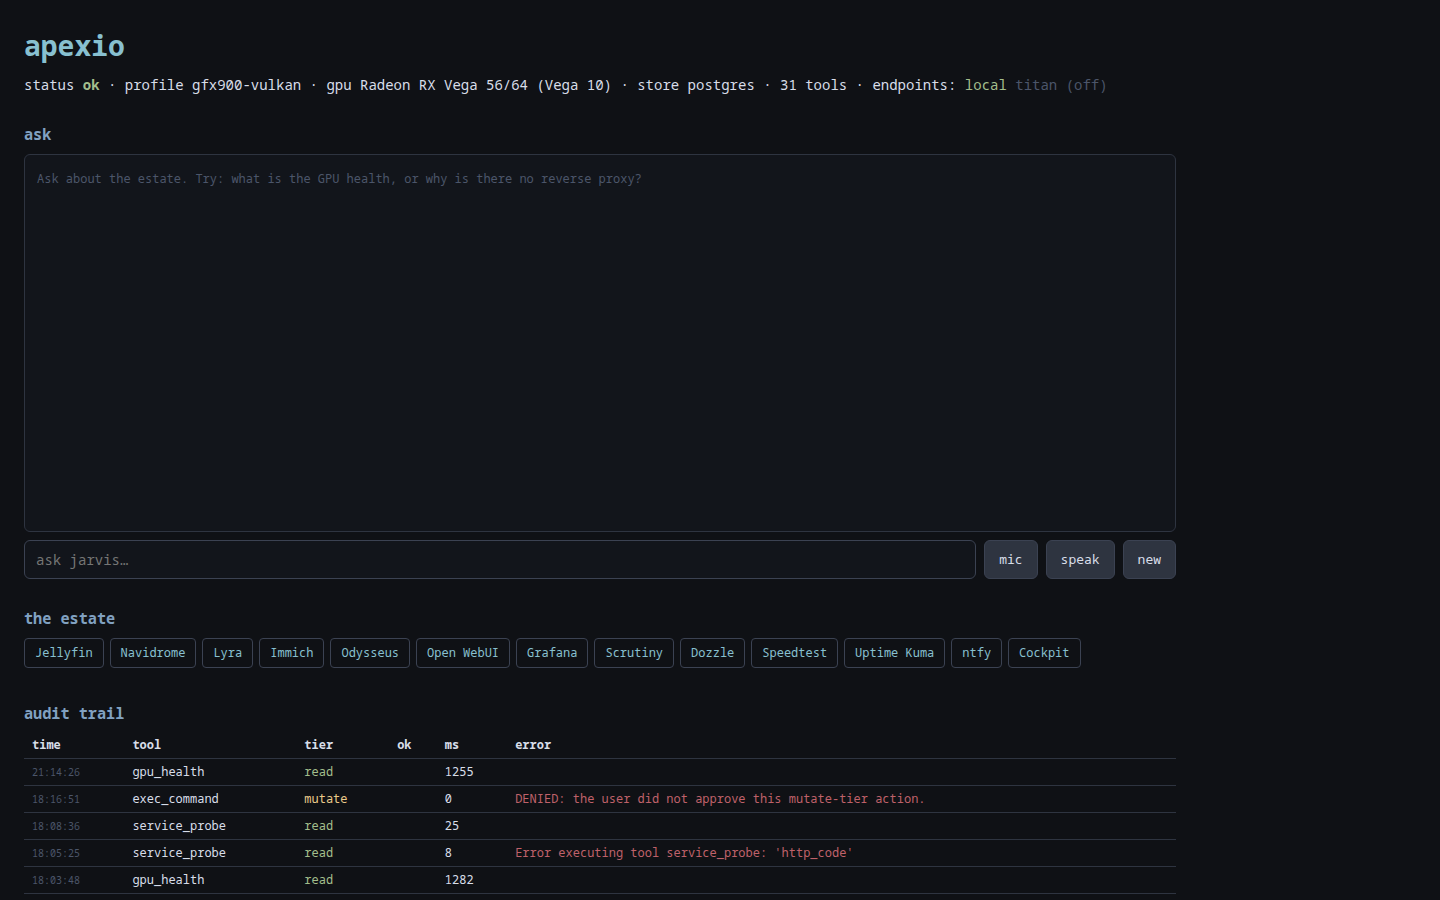Click inside the ask conversation area

600,343
